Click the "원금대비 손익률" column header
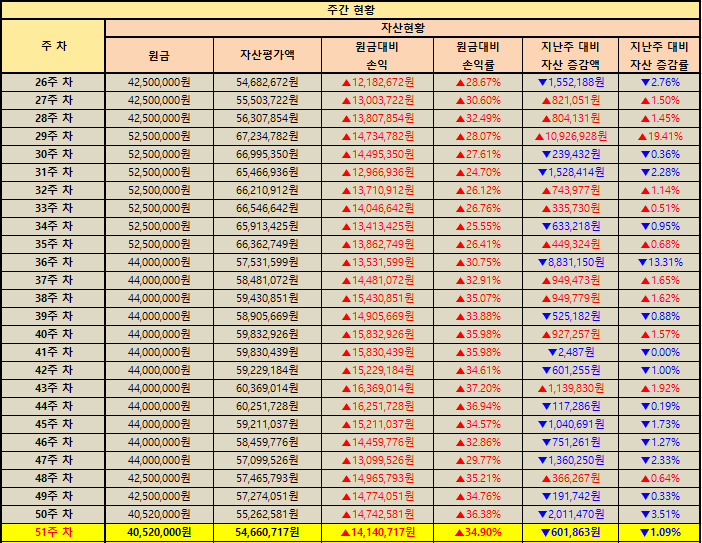The height and width of the screenshot is (543, 702). [478, 55]
